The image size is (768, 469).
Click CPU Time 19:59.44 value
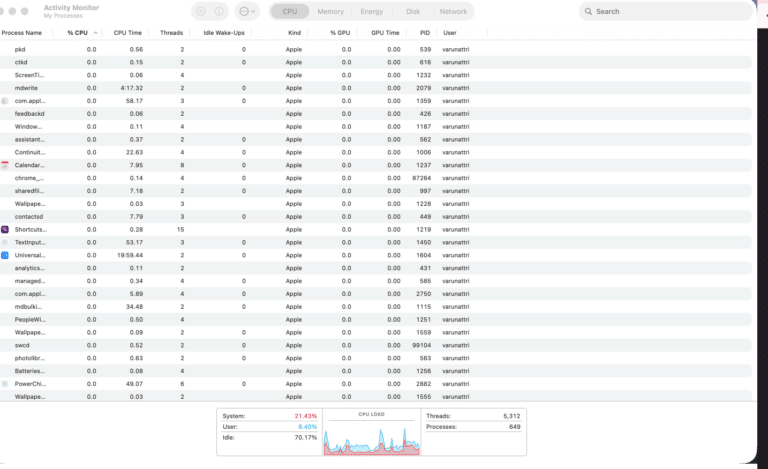pos(130,255)
